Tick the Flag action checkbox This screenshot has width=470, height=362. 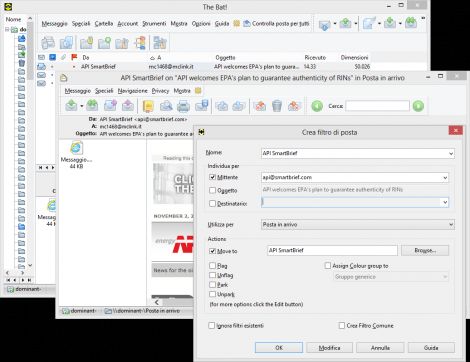[x=212, y=265]
